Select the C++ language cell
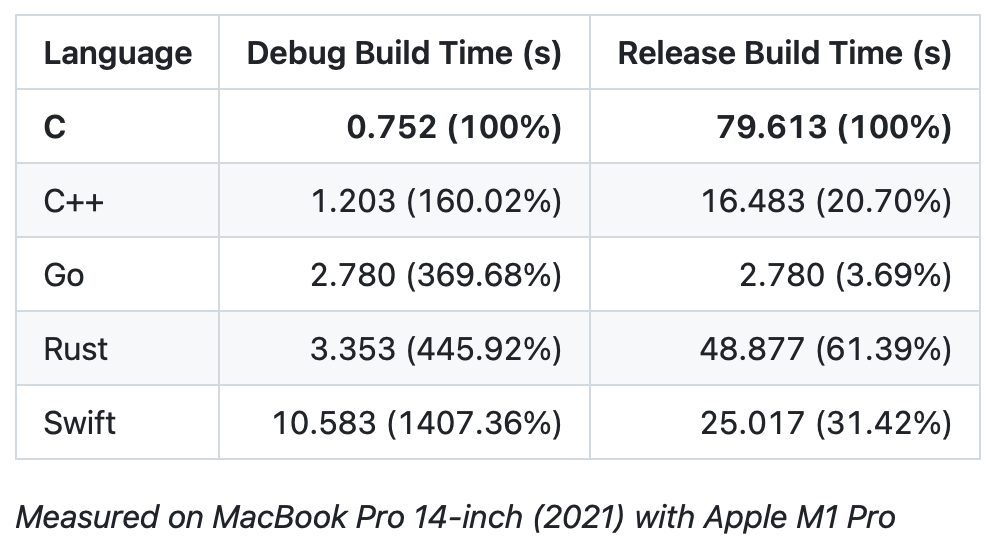 [x=74, y=201]
